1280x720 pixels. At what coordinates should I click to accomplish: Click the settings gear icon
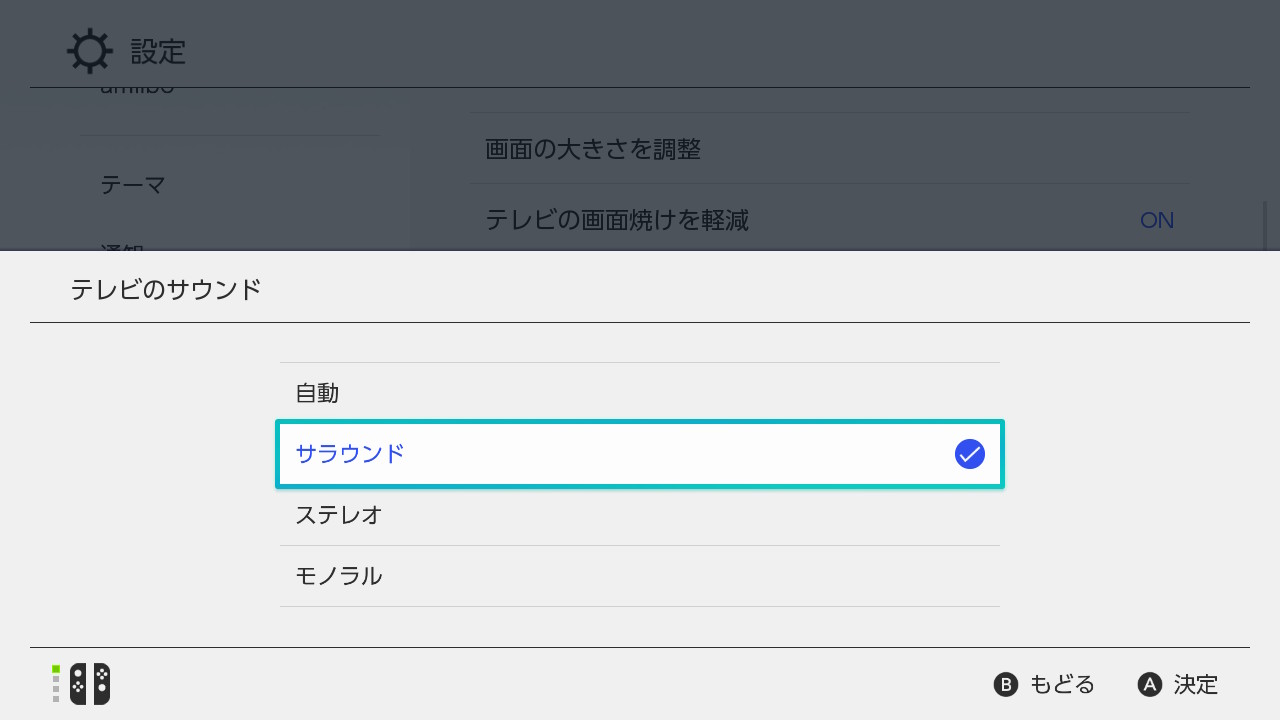[x=89, y=51]
